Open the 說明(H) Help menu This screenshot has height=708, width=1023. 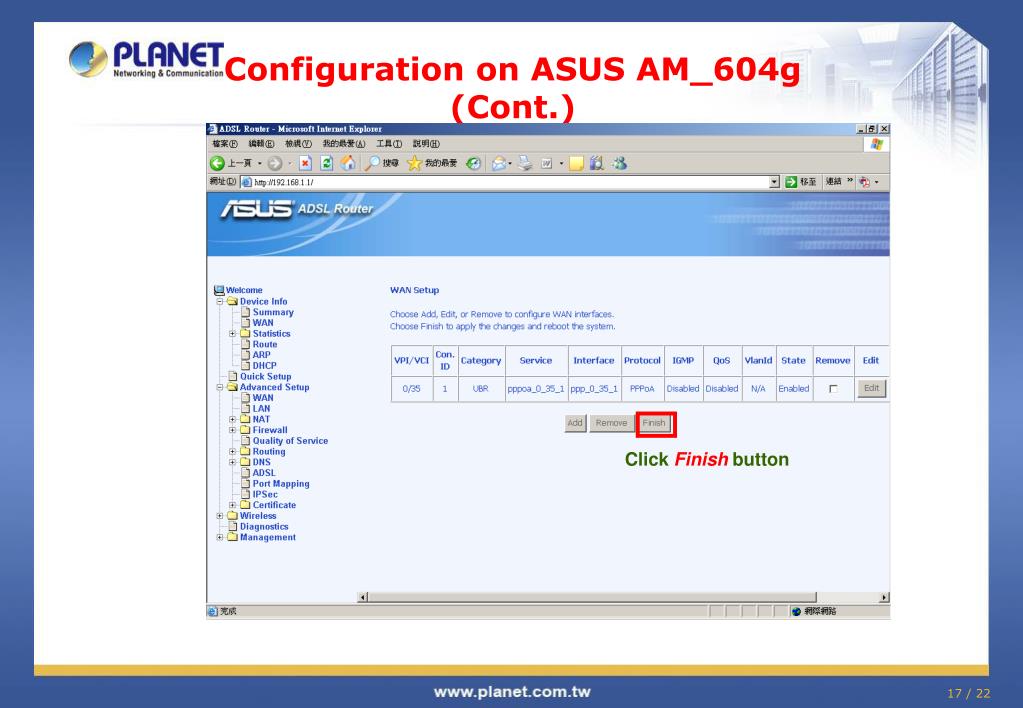click(426, 144)
